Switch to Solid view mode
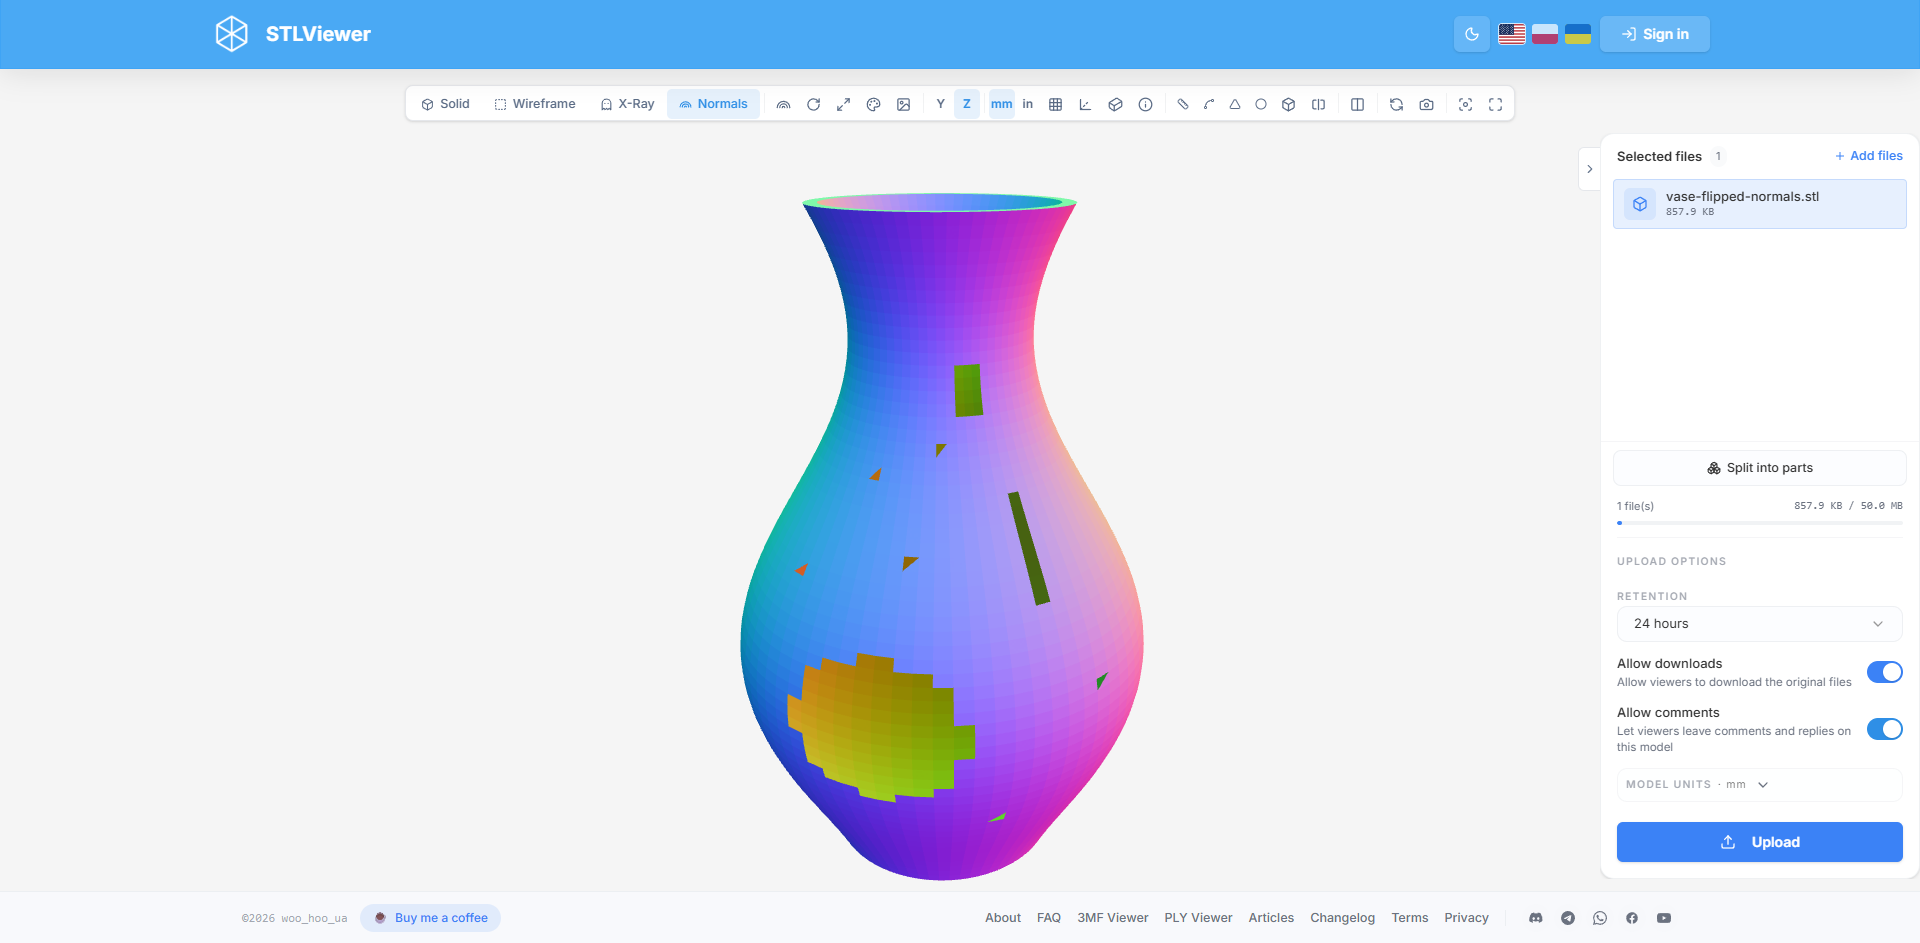Viewport: 1920px width, 943px height. click(x=445, y=104)
